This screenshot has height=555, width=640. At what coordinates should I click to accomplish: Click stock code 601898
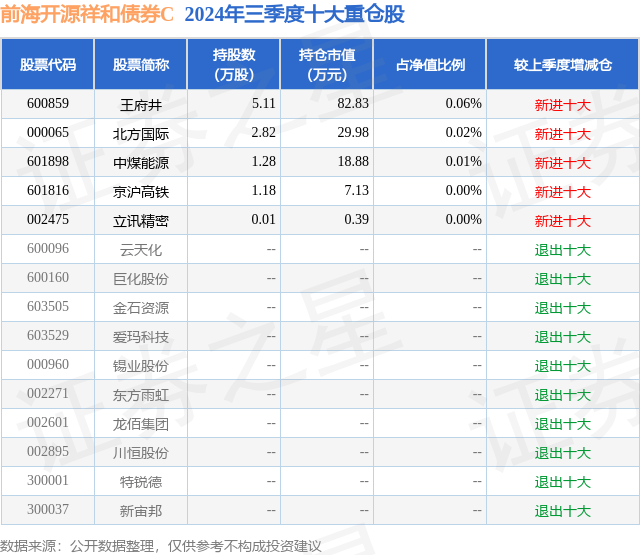48,162
